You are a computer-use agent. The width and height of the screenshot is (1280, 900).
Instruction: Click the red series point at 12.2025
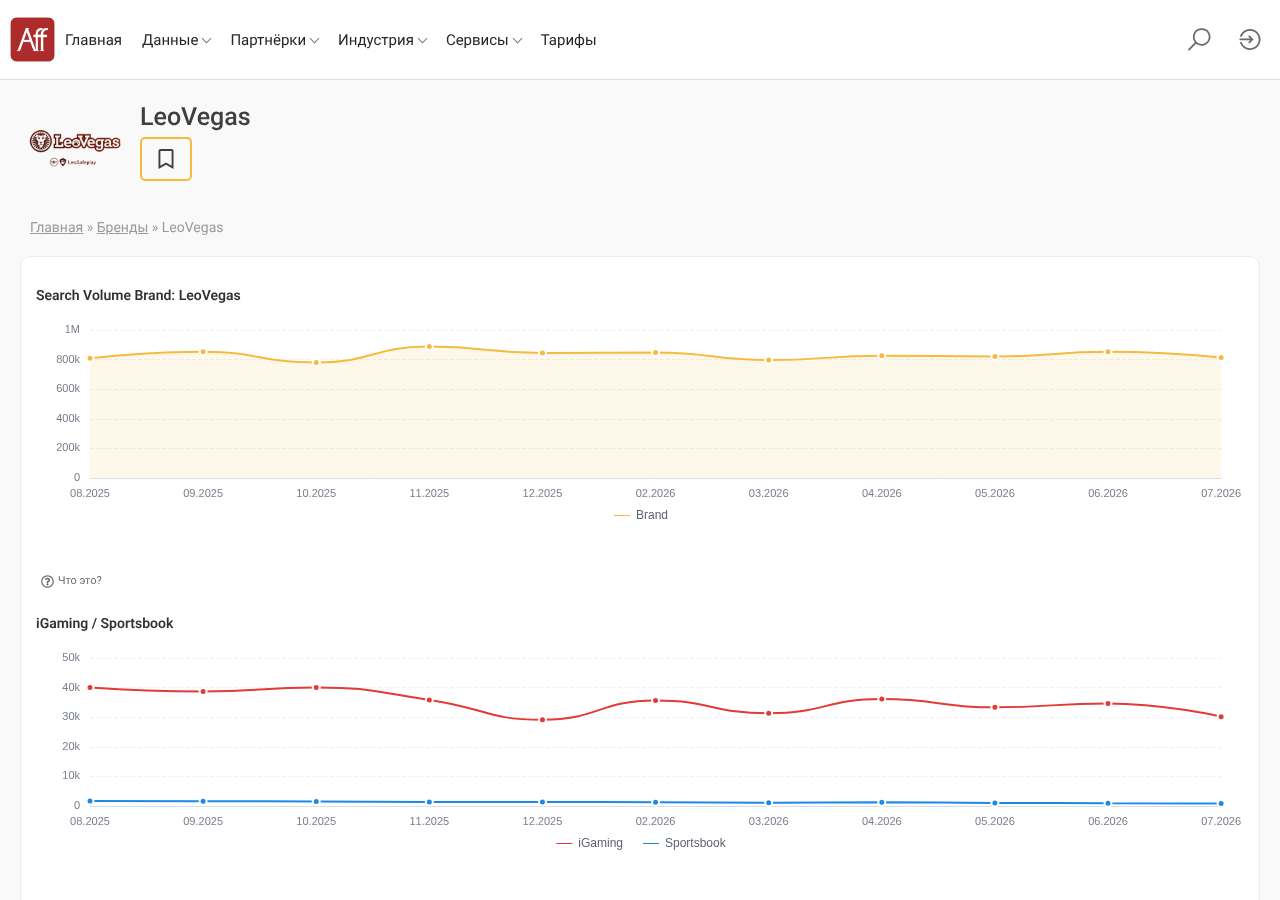coord(543,720)
